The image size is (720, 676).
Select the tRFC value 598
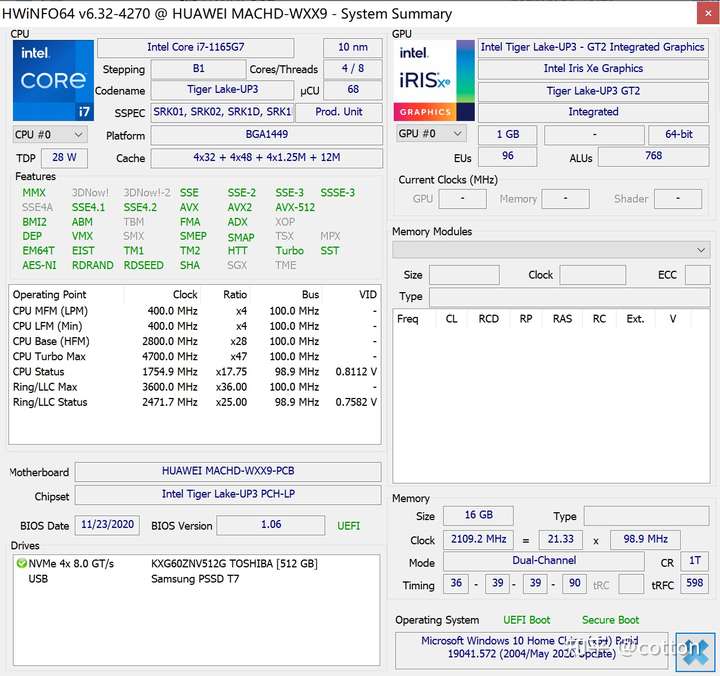(x=695, y=583)
